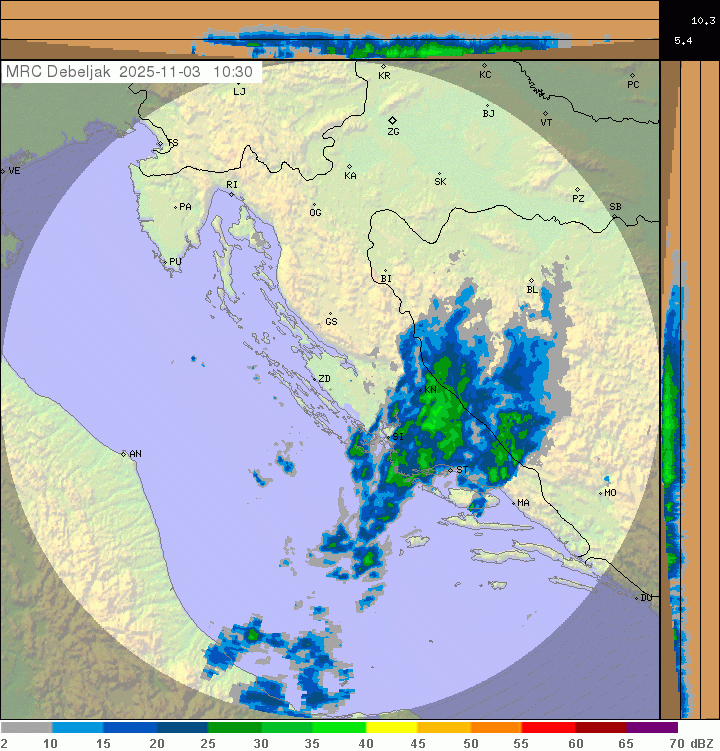Pick the gray 2–10 dBZ legend color
The image size is (720, 751).
[26, 728]
